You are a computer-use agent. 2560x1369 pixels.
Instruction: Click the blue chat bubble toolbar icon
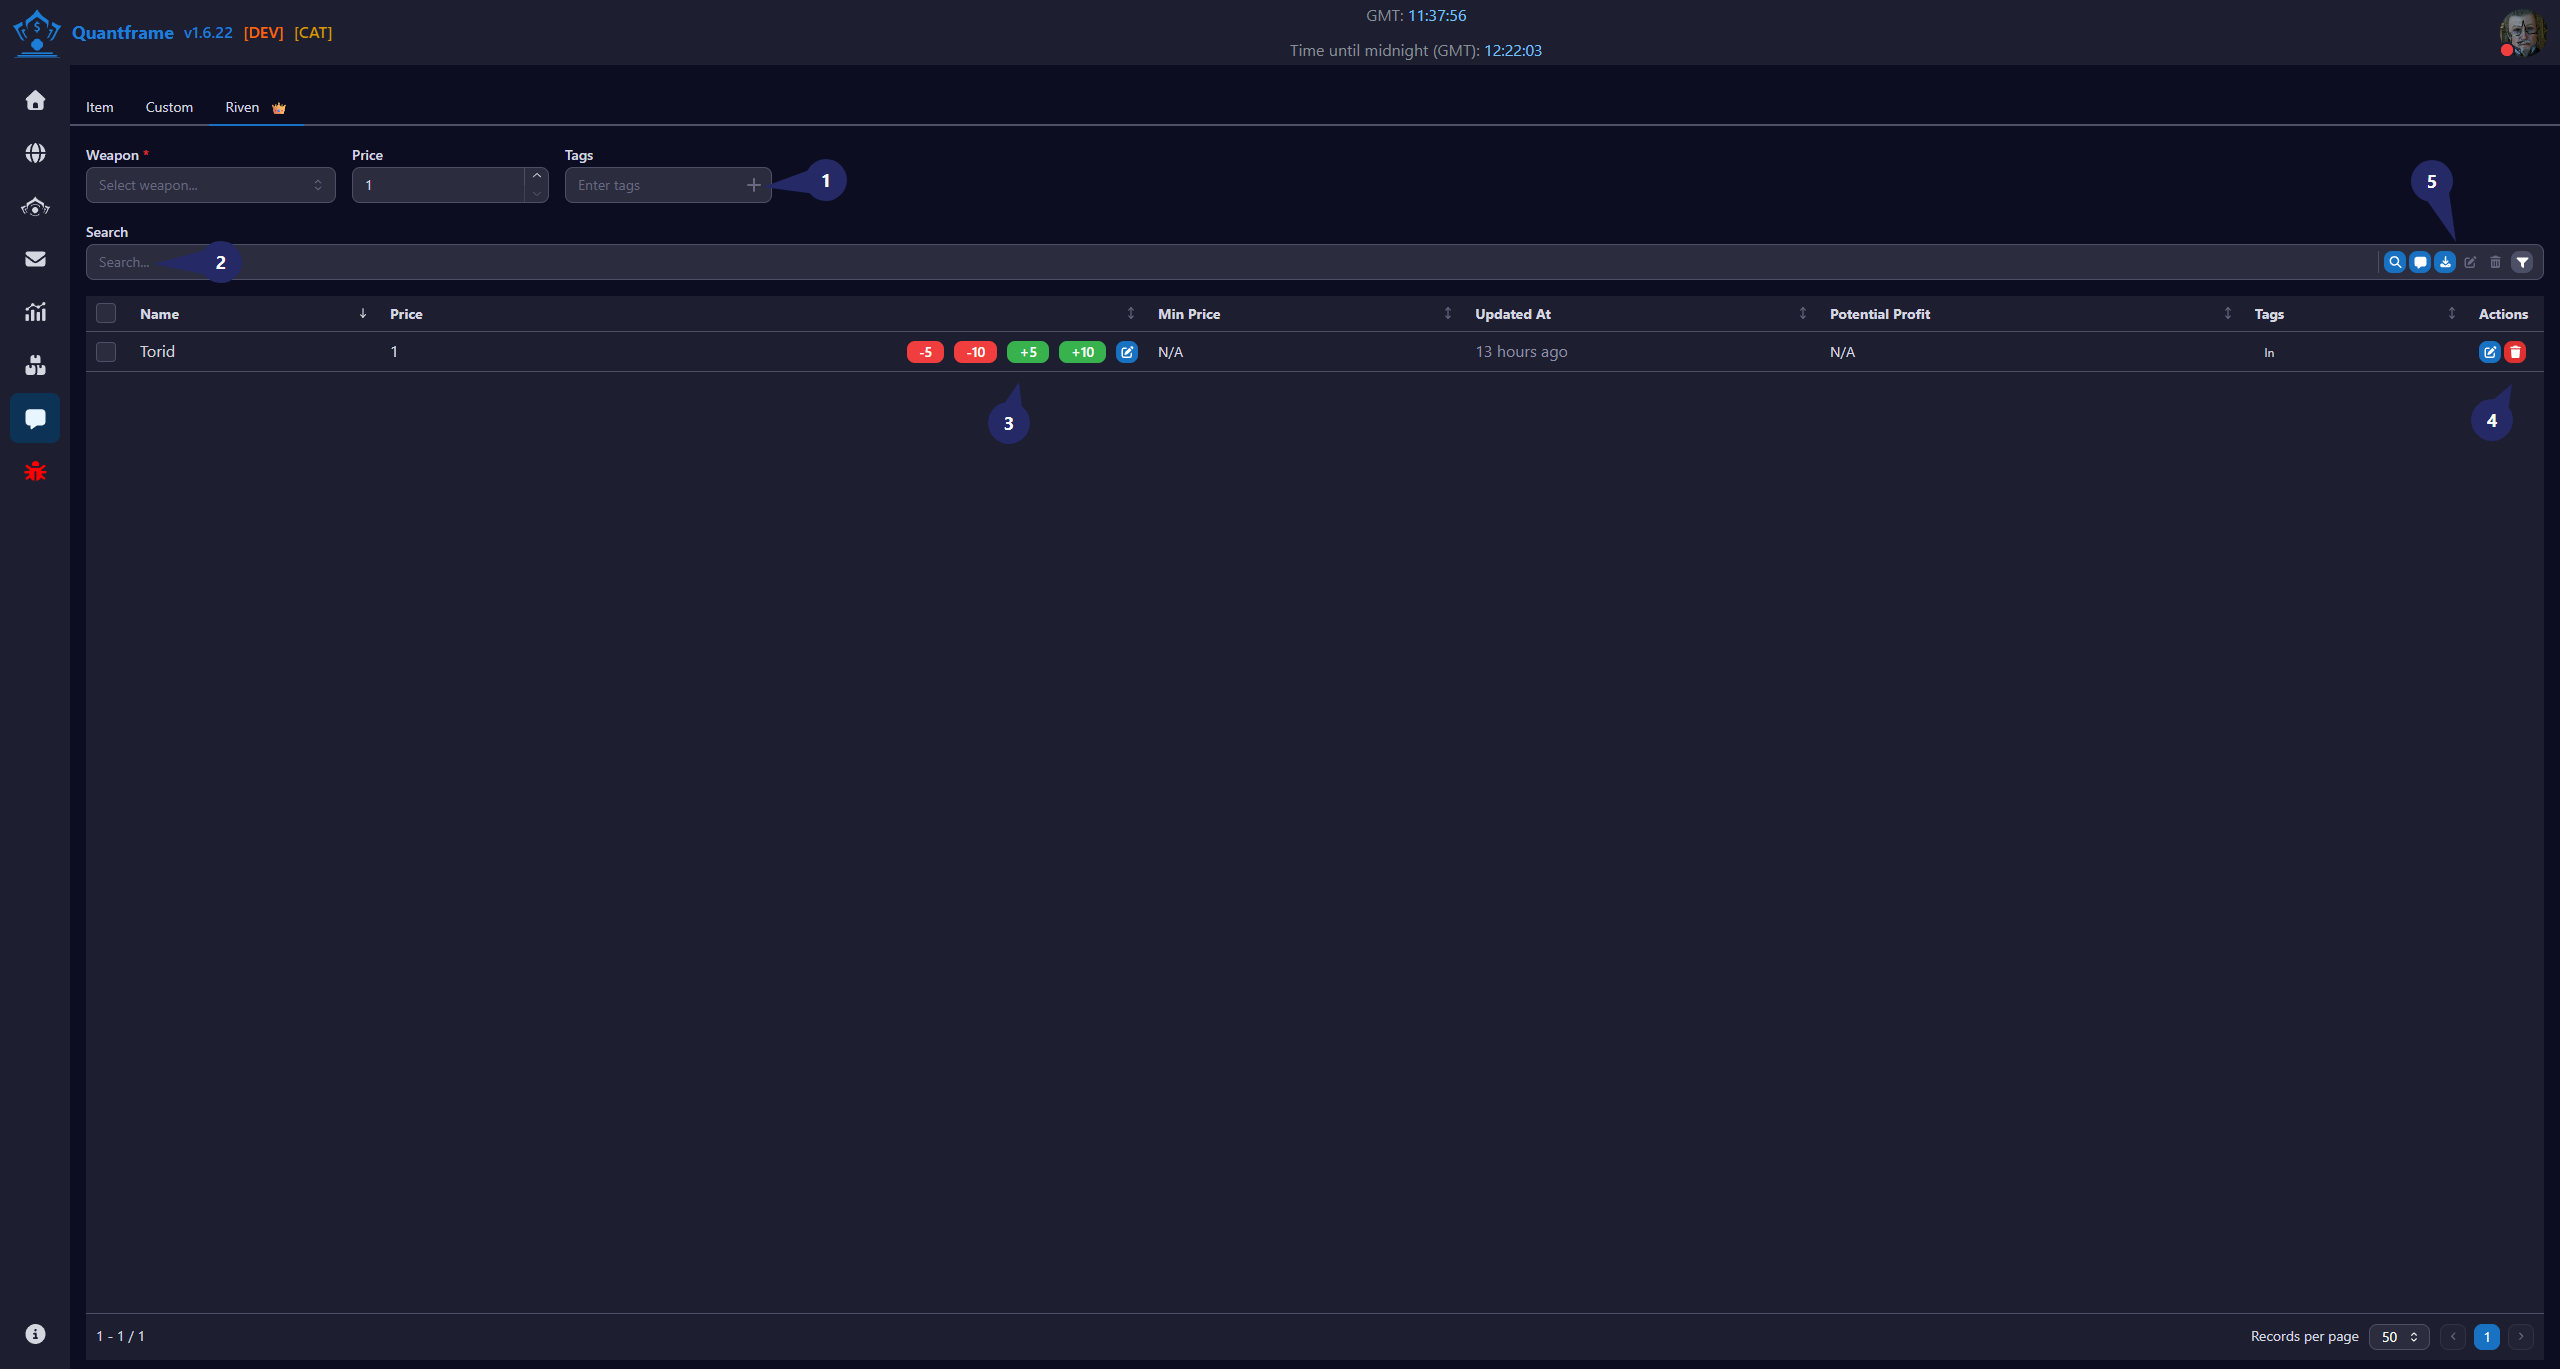(x=2420, y=262)
